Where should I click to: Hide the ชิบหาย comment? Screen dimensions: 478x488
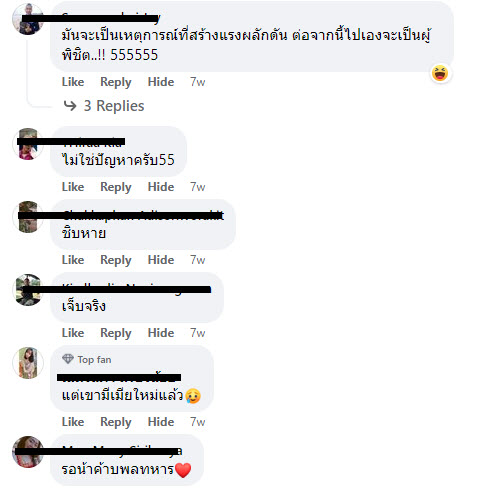pos(161,260)
